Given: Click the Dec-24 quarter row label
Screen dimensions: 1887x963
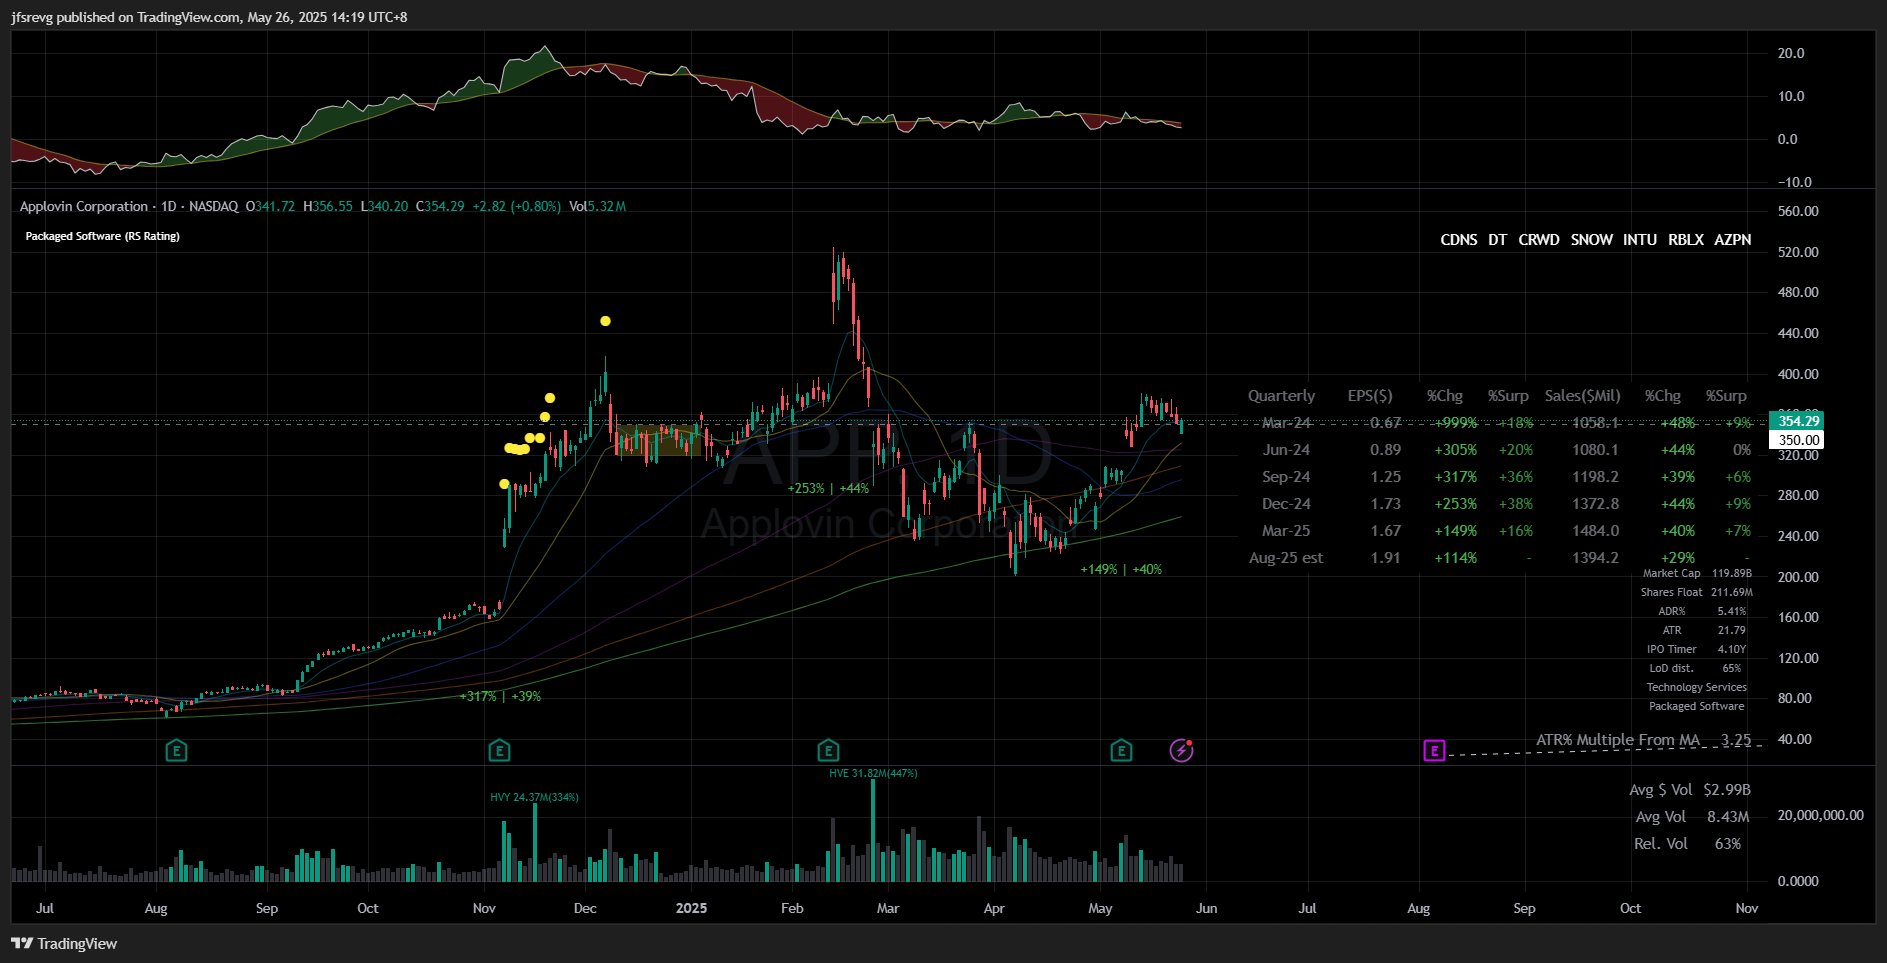Looking at the screenshot, I should click(x=1286, y=504).
